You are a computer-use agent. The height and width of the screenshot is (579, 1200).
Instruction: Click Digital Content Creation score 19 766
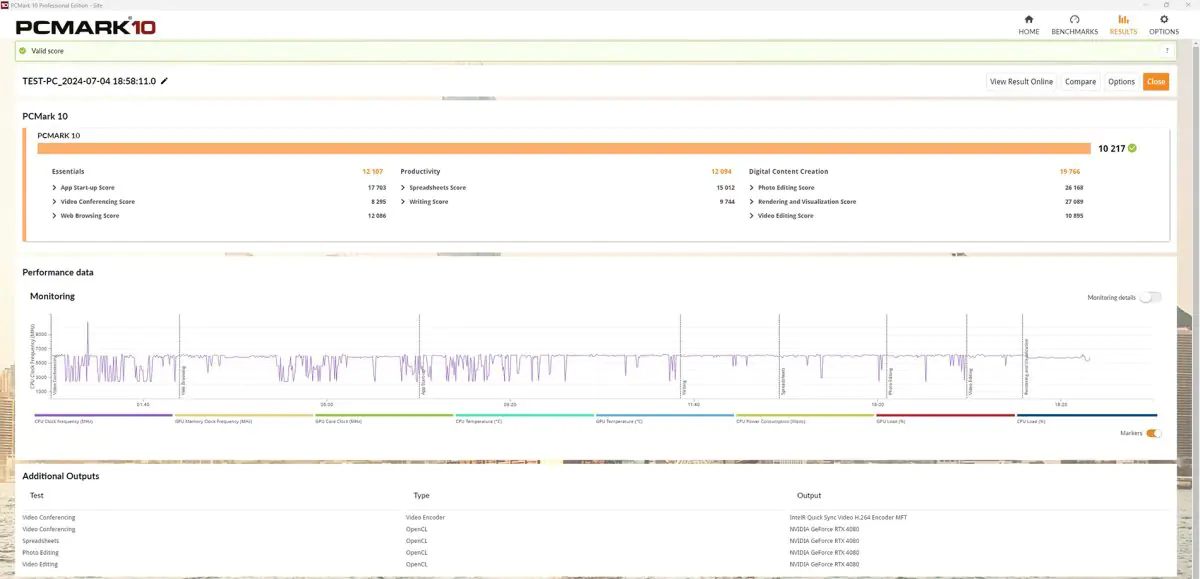[1071, 172]
